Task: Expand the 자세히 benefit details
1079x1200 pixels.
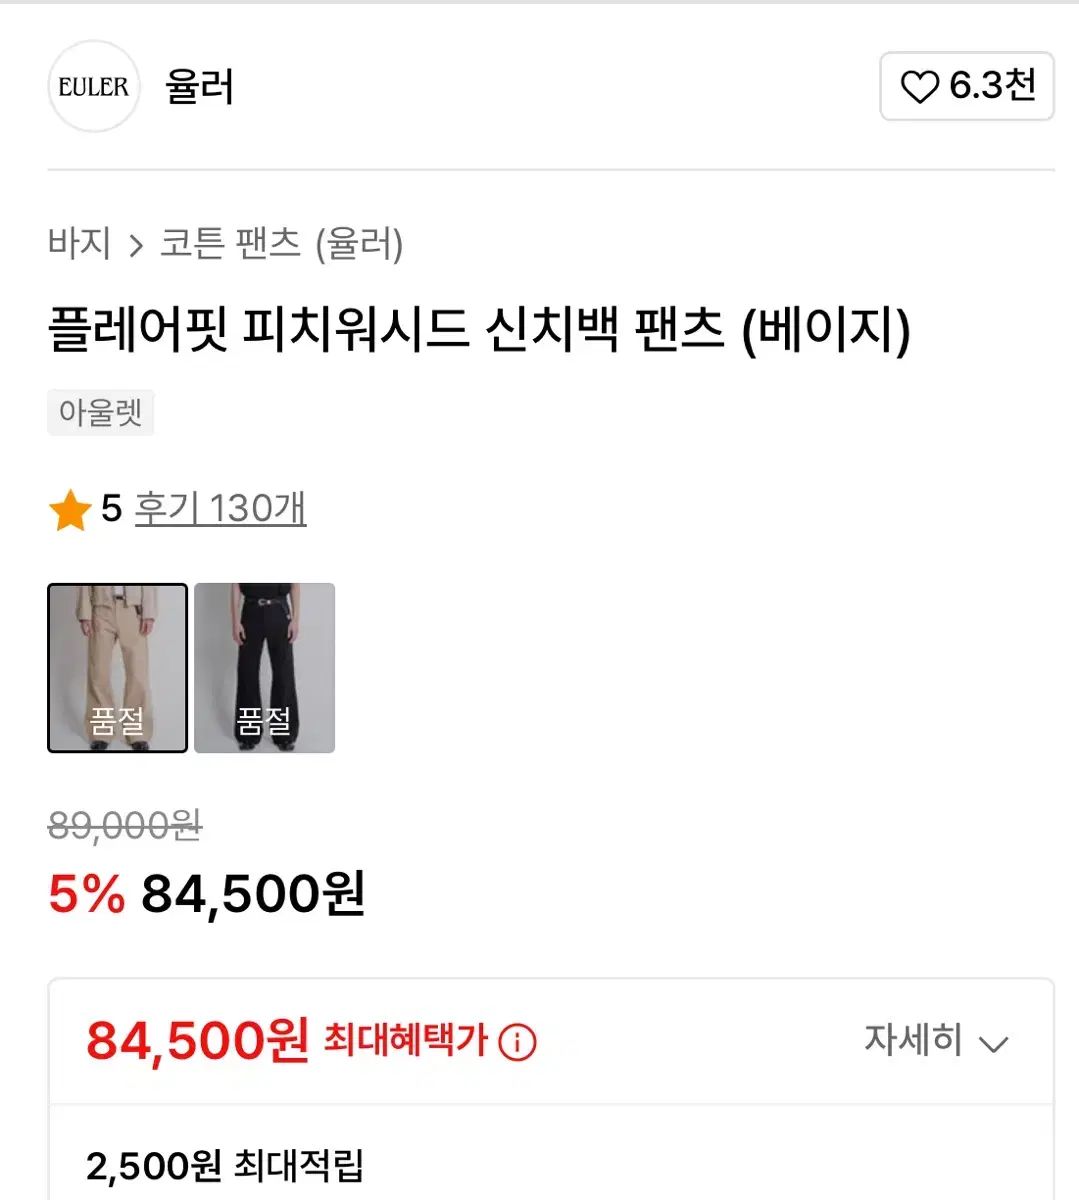Action: 913,1041
